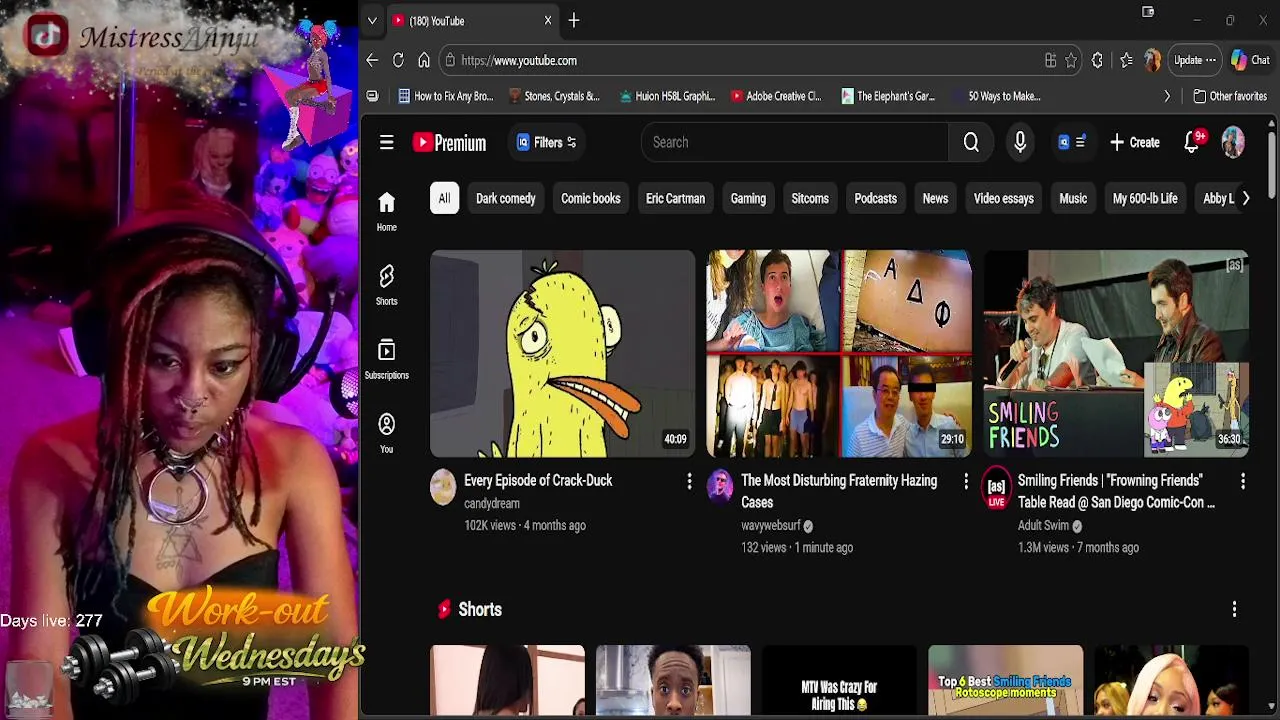
Task: Open YouTube notifications bell
Action: [1192, 142]
